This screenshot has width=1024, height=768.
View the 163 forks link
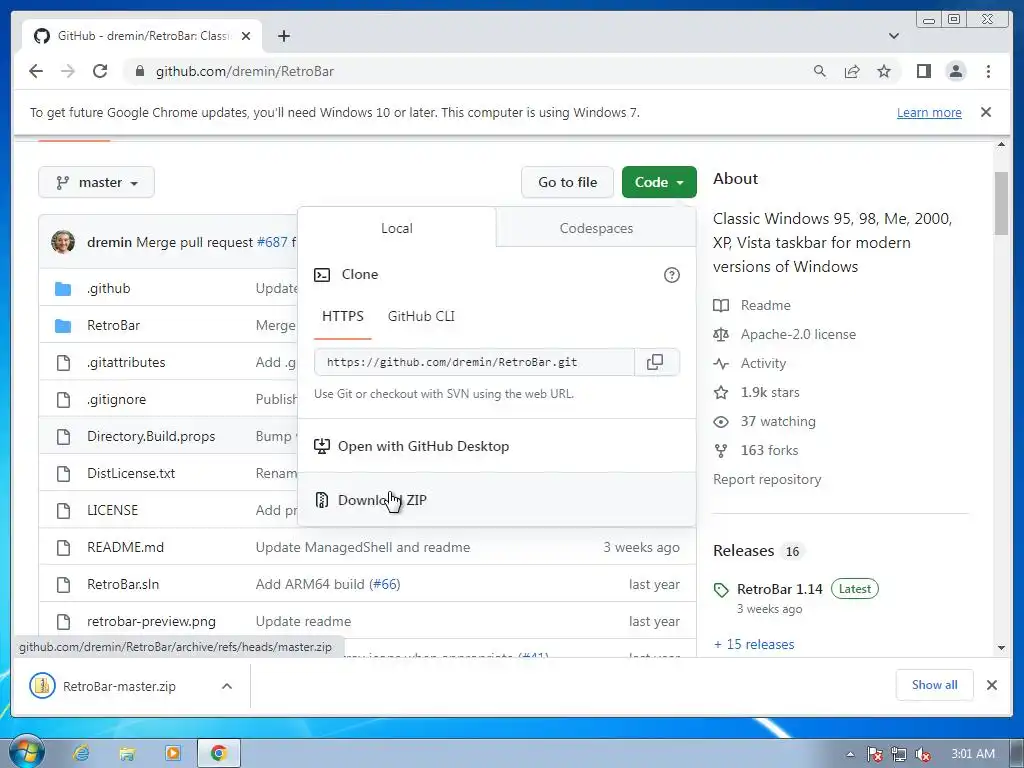click(x=769, y=451)
